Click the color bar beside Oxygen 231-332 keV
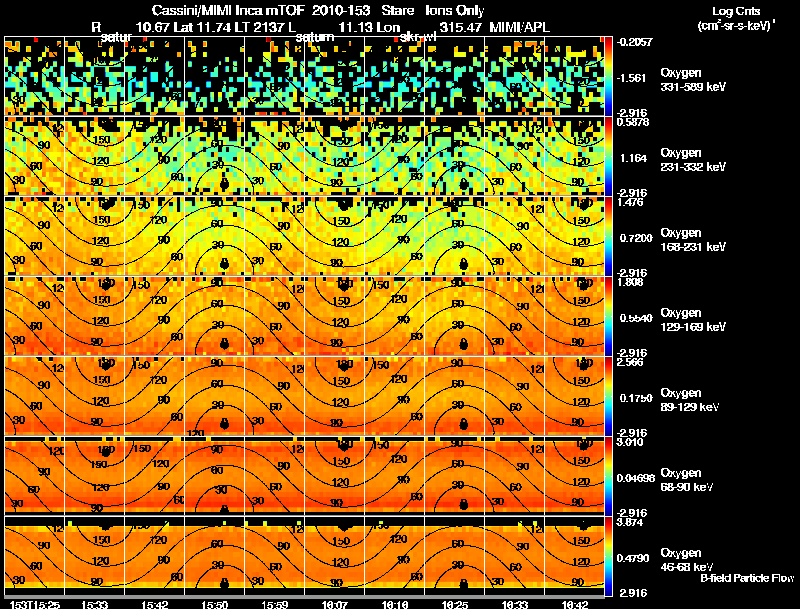Screen dimensions: 800x609 tap(608, 156)
